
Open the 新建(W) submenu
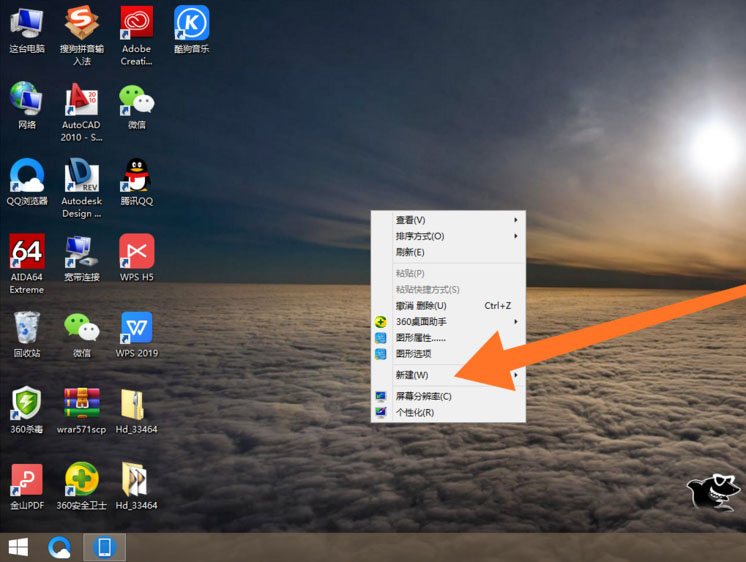tap(448, 375)
